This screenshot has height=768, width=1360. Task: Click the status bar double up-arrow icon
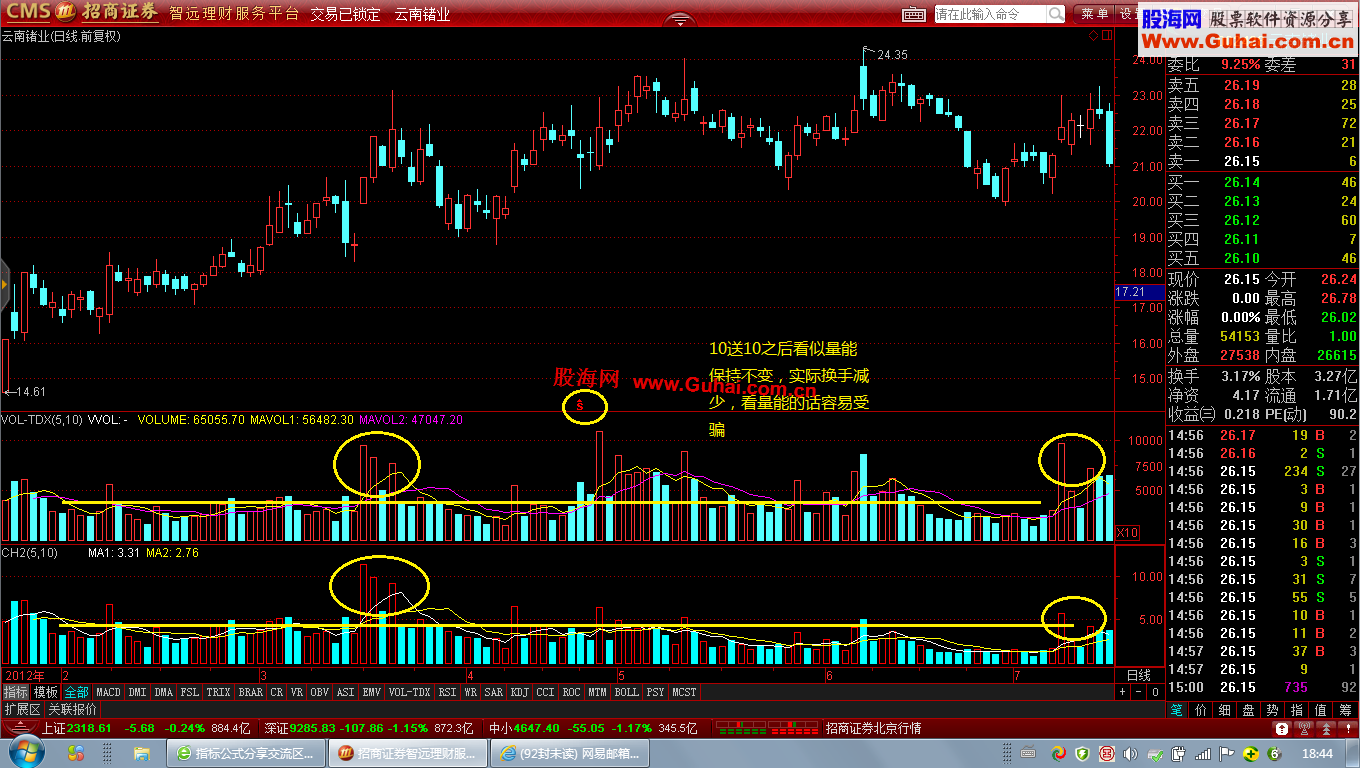1326,729
